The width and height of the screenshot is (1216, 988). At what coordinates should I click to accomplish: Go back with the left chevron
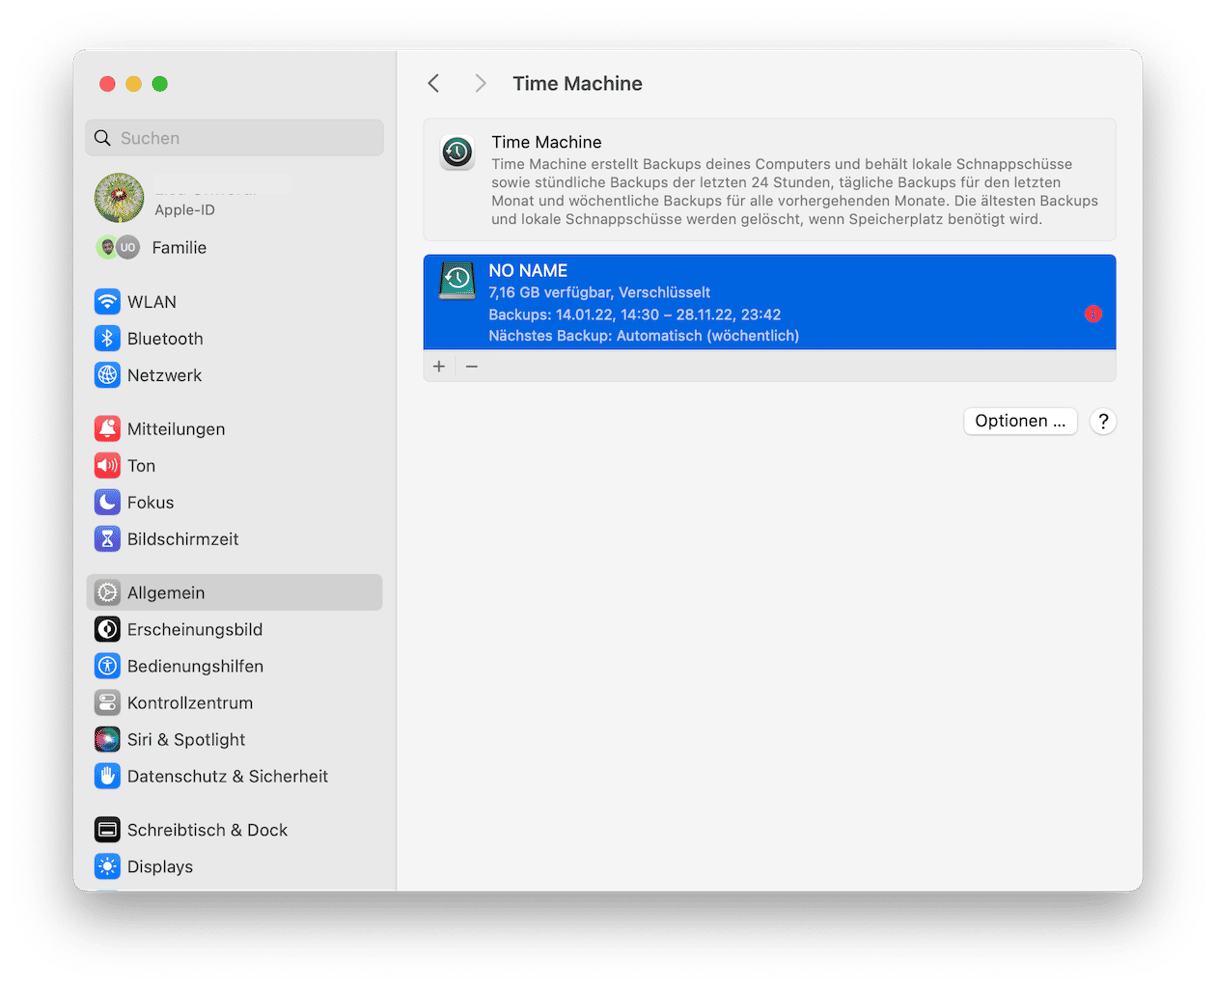[x=434, y=83]
